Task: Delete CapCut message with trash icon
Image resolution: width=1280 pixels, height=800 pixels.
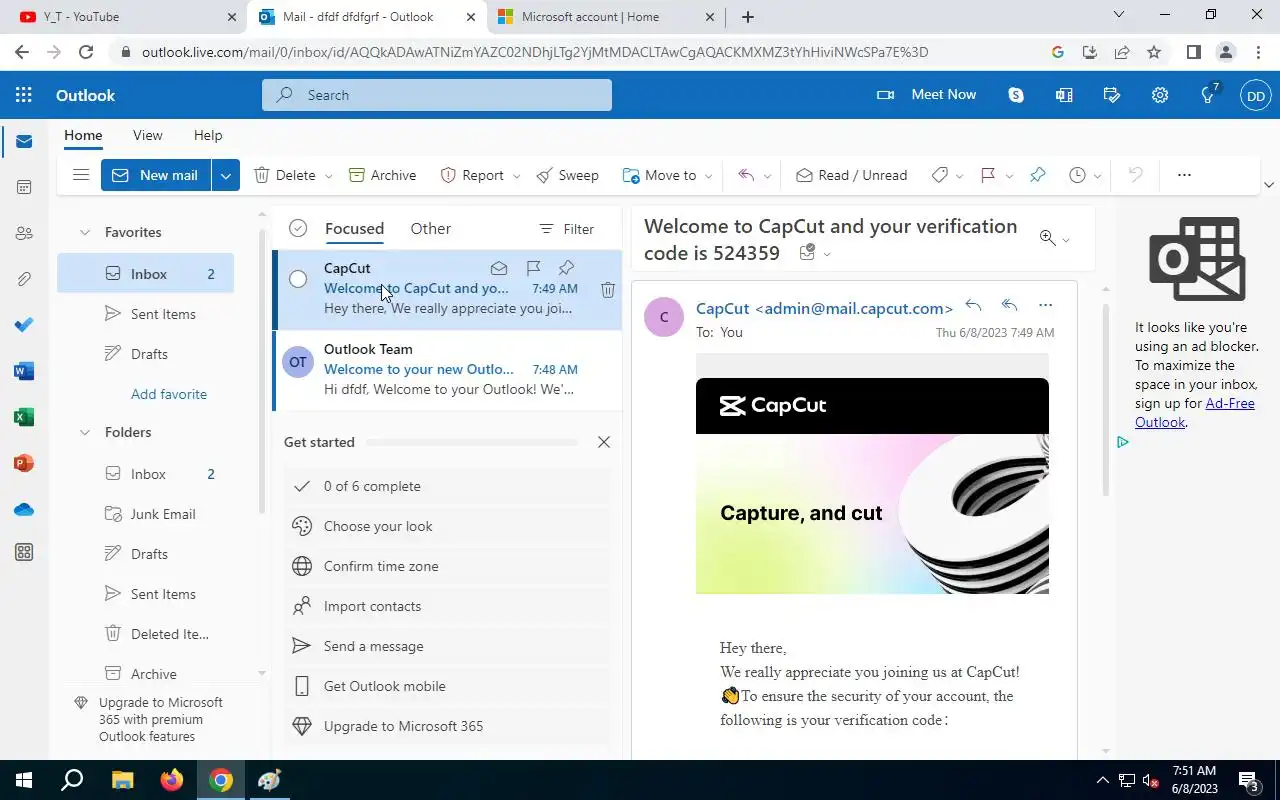Action: (x=607, y=289)
